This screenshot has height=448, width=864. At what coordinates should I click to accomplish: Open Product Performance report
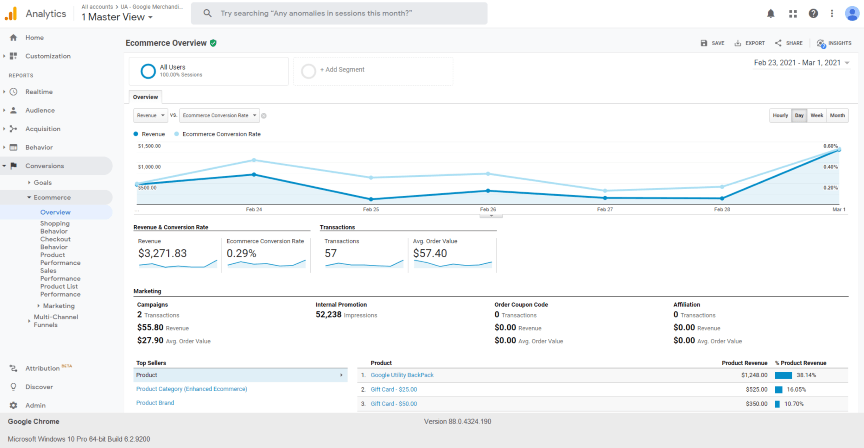click(x=60, y=259)
